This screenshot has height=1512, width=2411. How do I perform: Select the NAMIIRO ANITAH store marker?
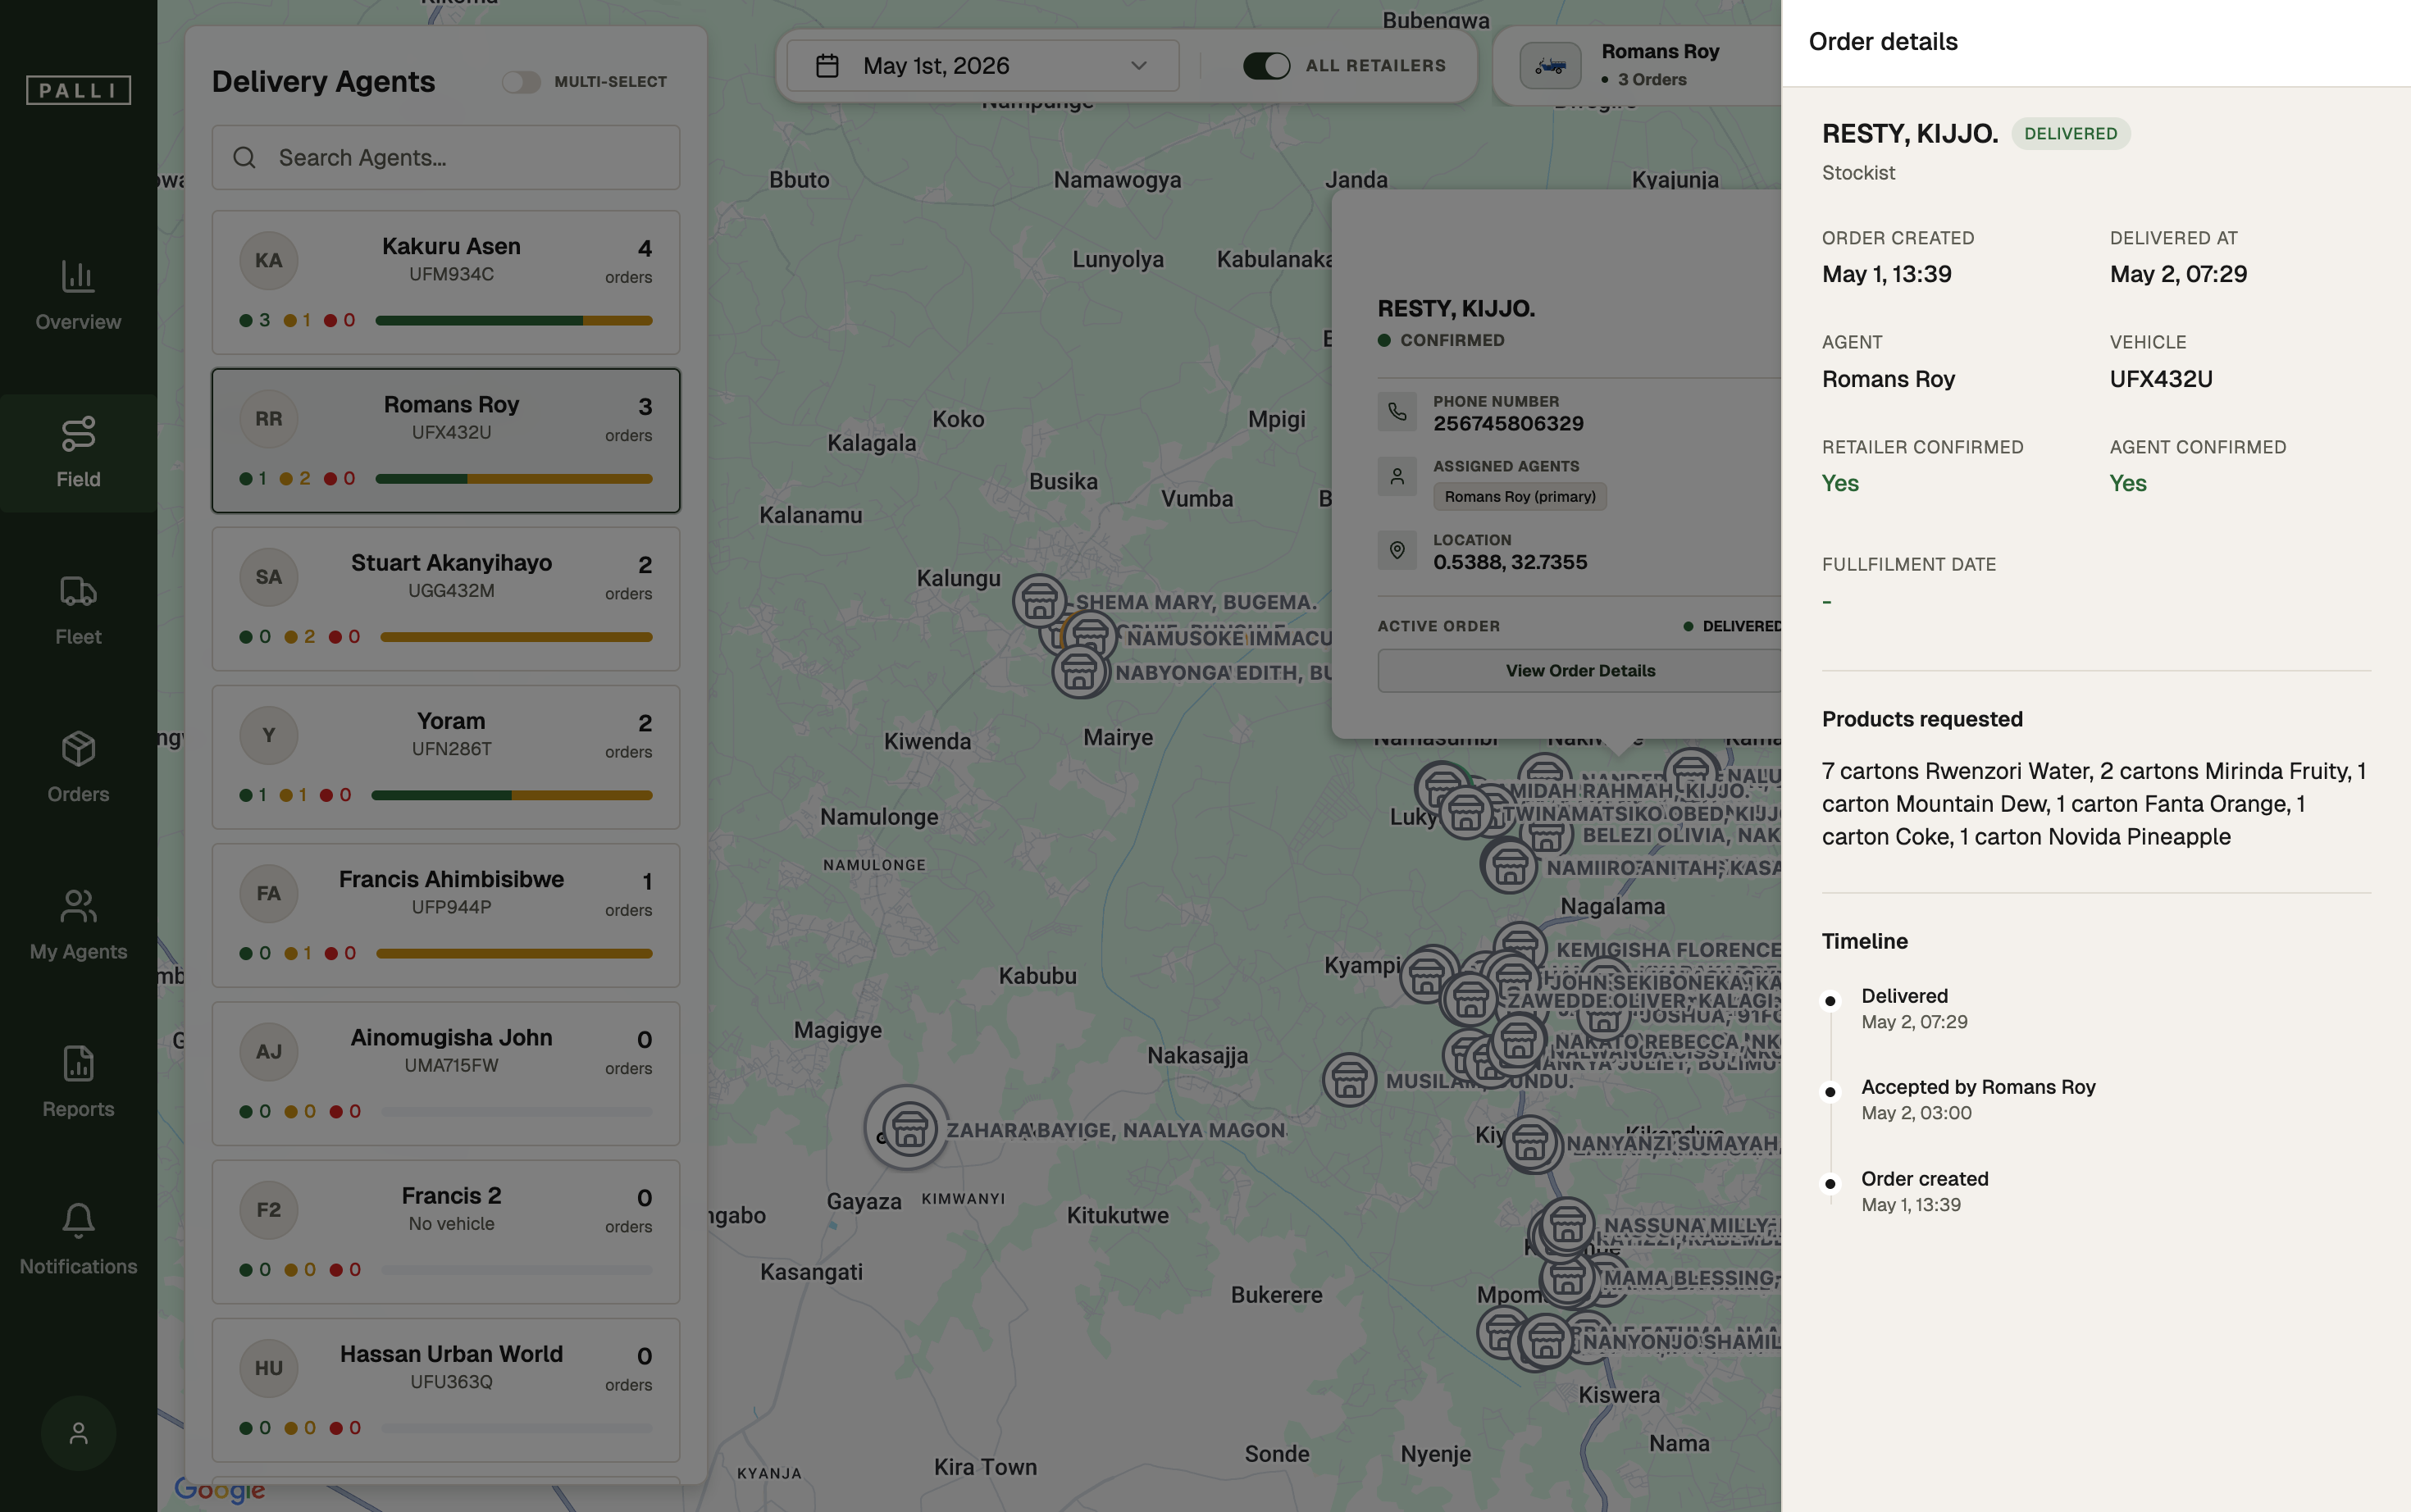[x=1509, y=867]
